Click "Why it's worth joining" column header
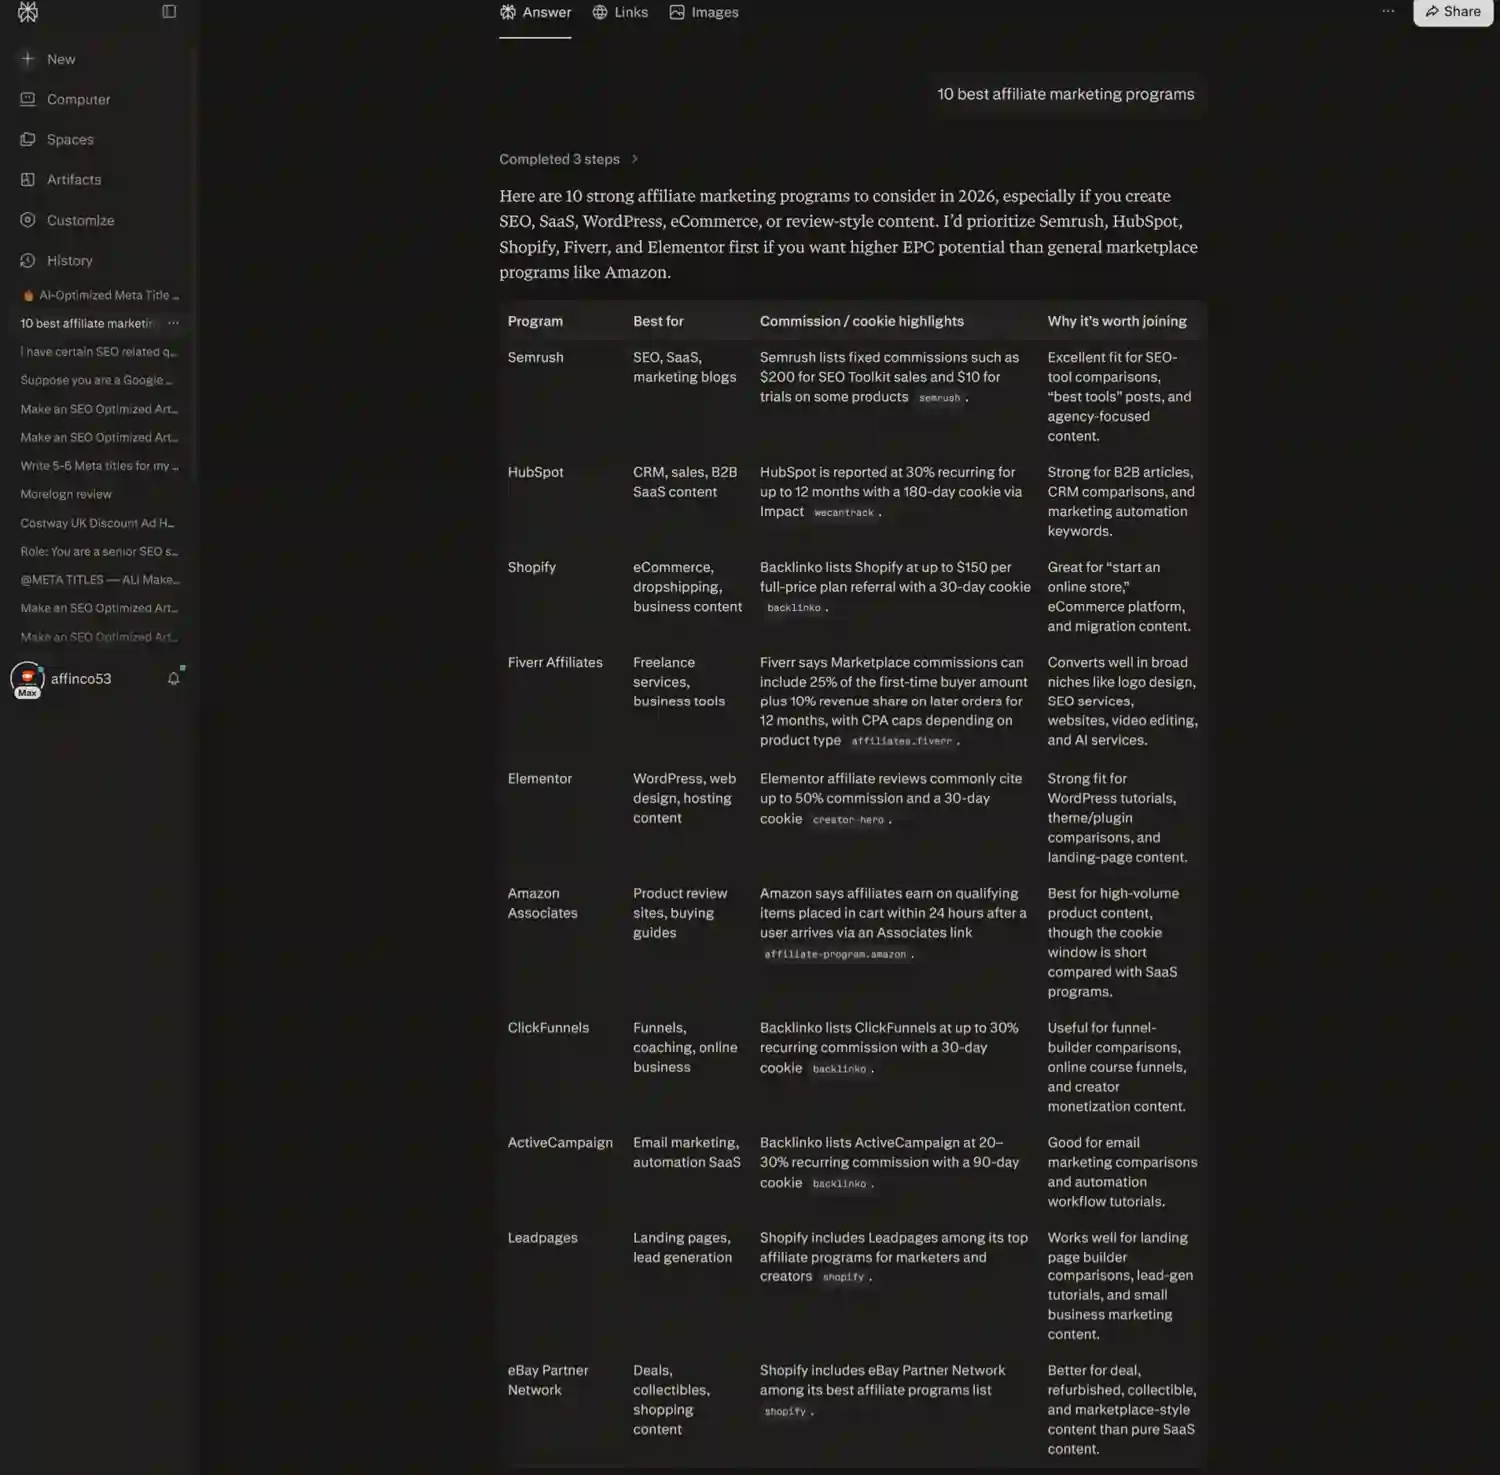 point(1117,321)
